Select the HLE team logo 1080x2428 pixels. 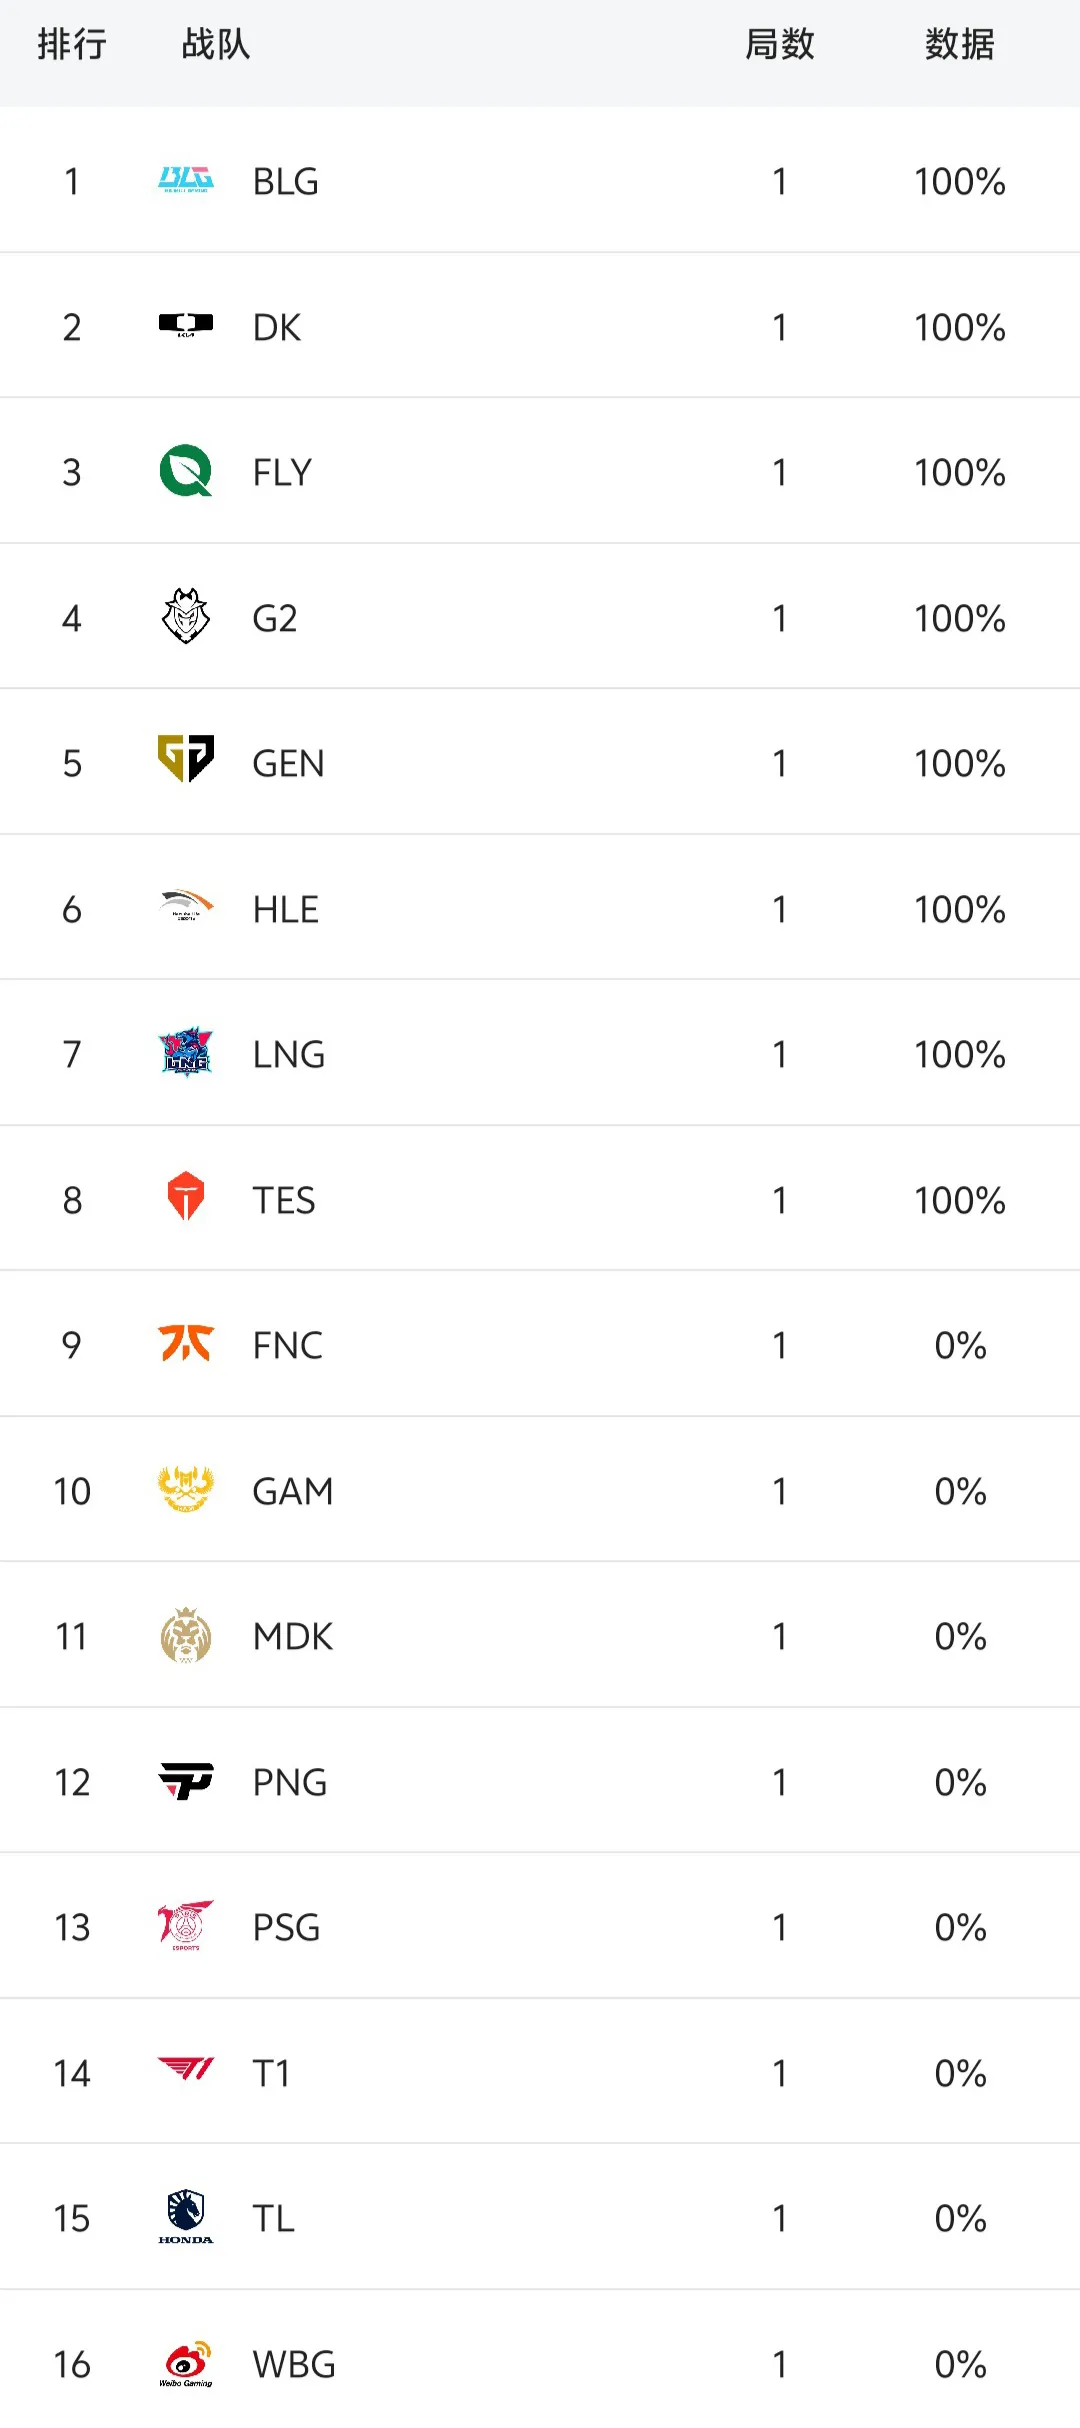point(186,905)
